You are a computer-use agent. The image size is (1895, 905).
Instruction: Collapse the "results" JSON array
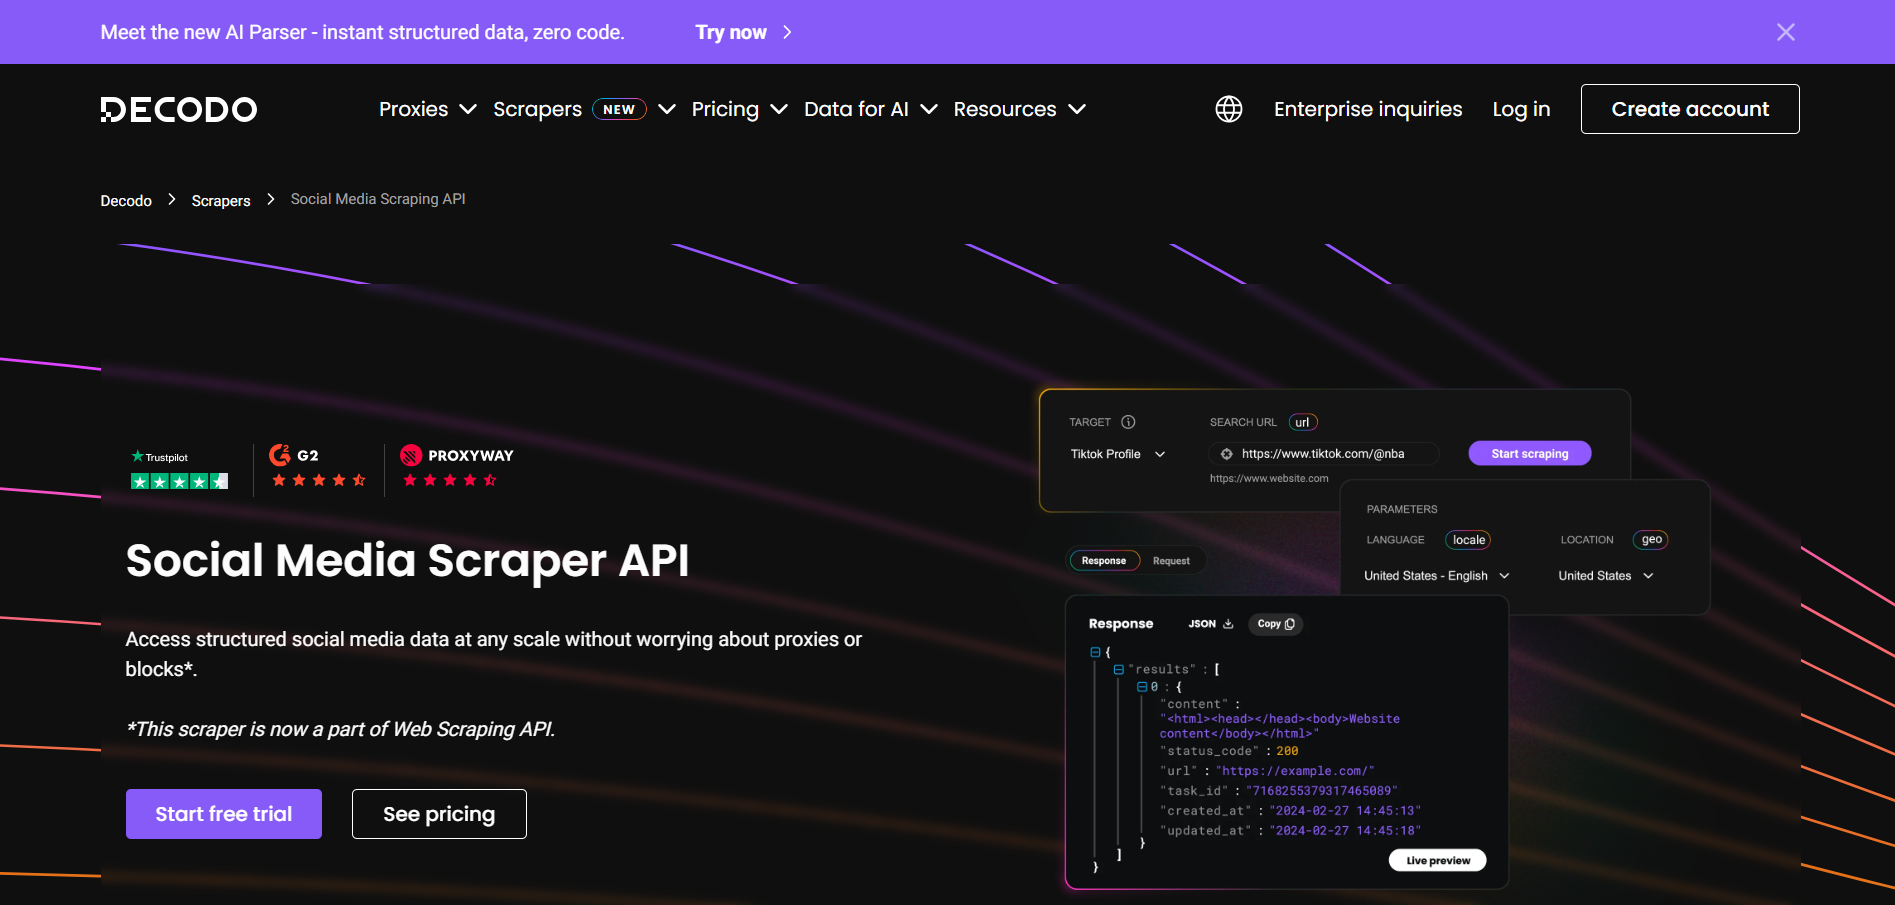click(x=1118, y=670)
